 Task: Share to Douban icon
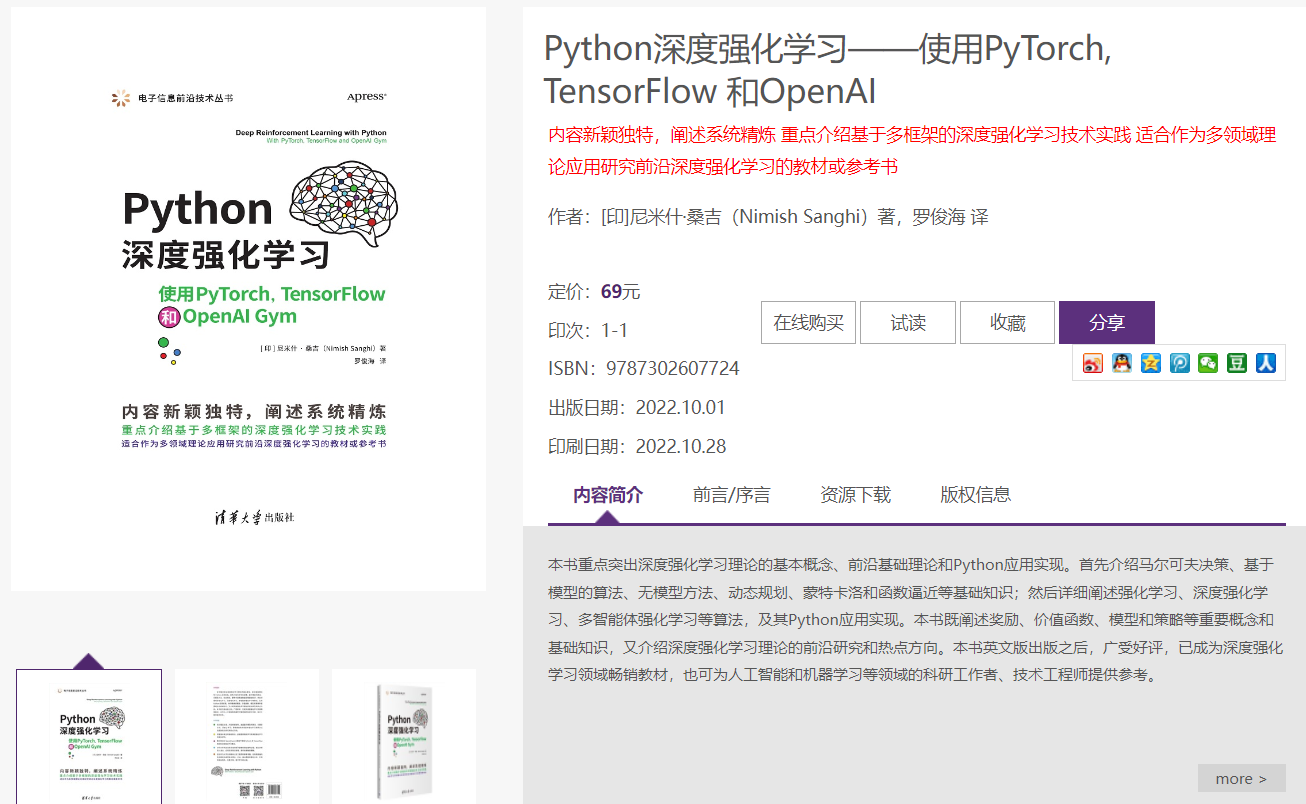coord(1237,363)
